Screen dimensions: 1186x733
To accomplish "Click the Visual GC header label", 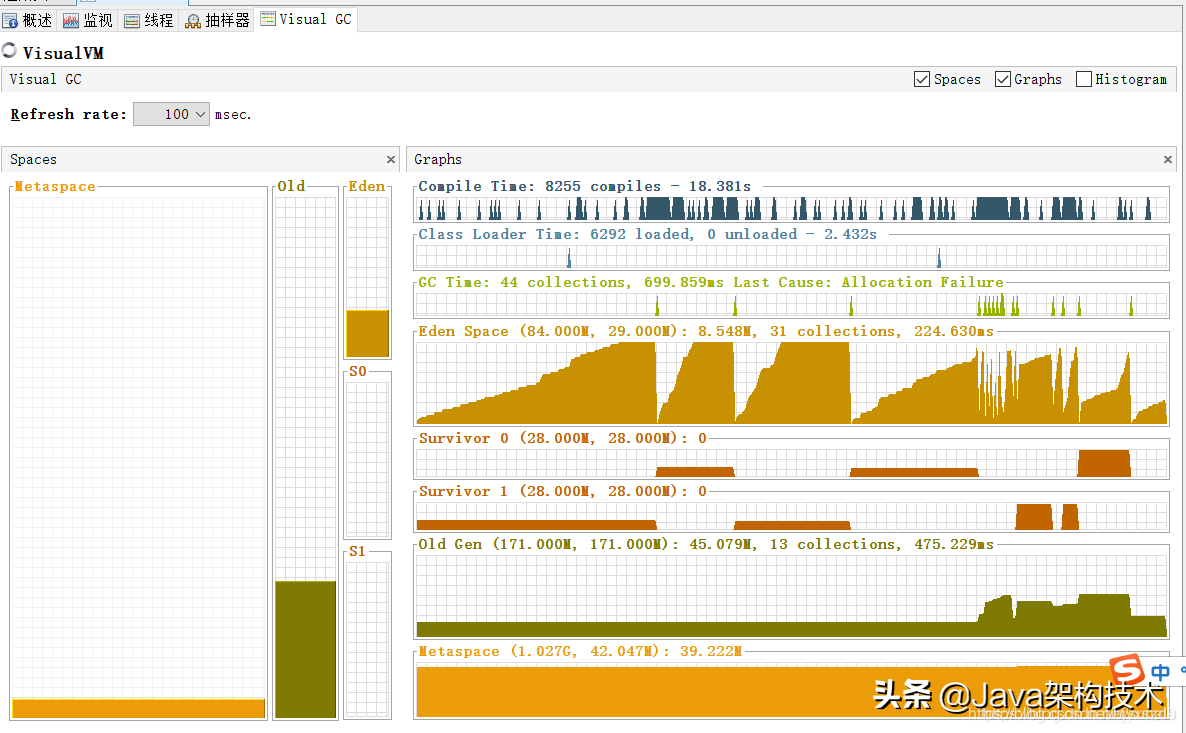I will coord(45,79).
